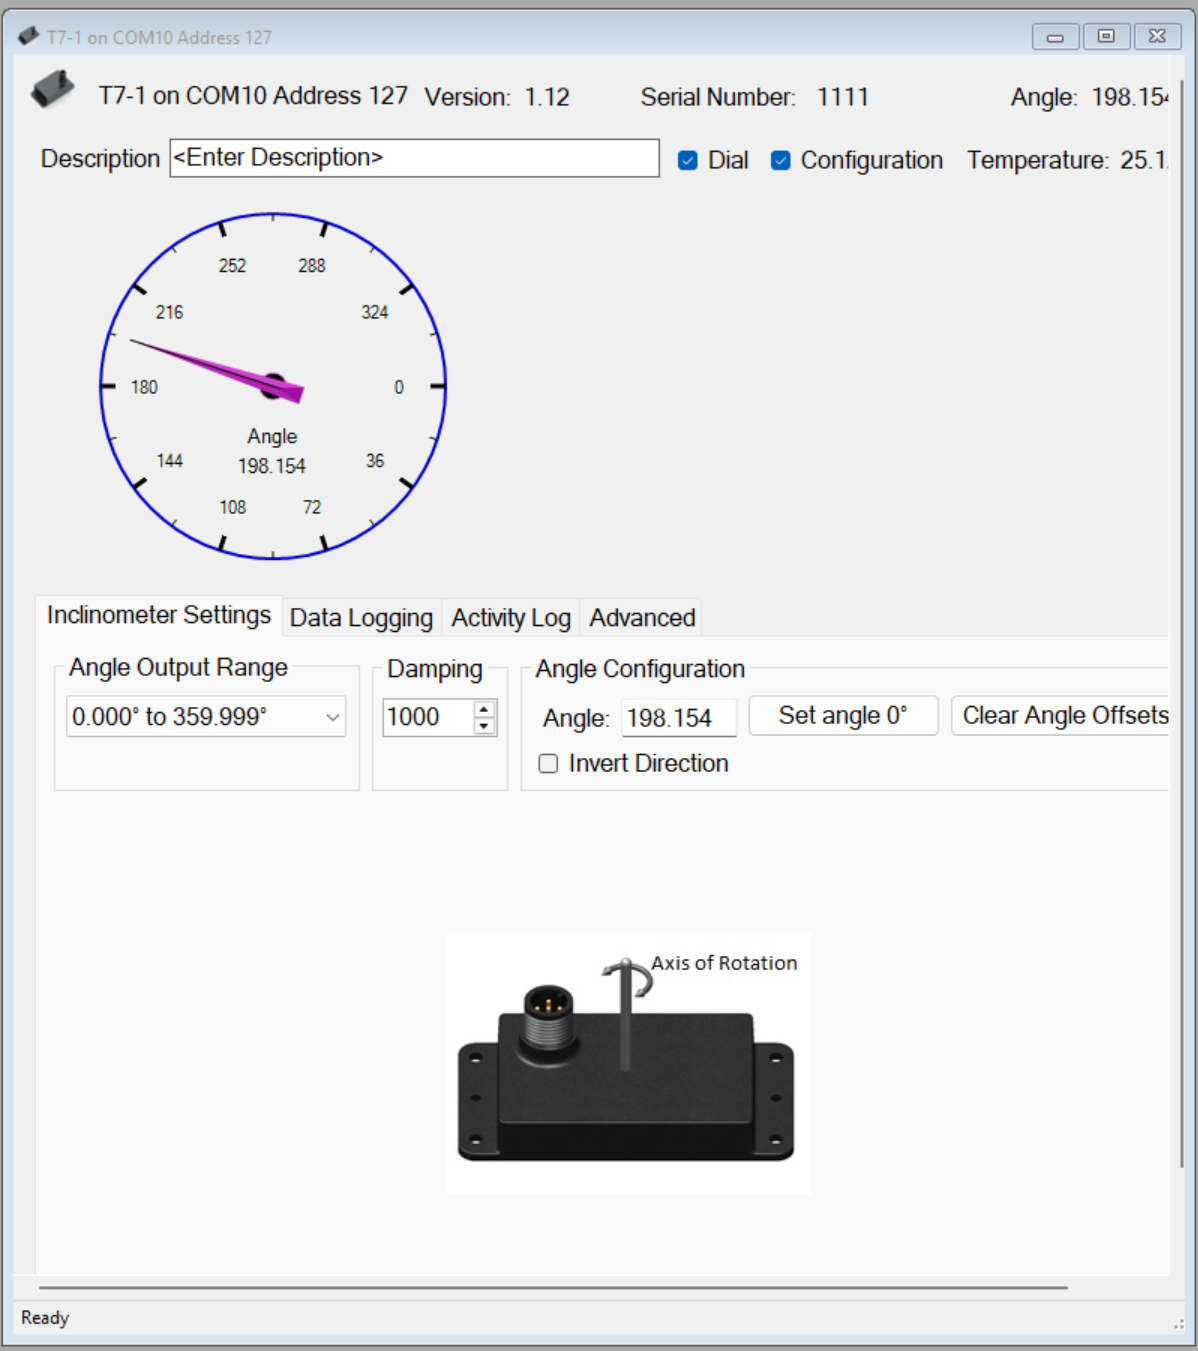Open the Angle Output Range dropdown
The height and width of the screenshot is (1351, 1198).
point(332,716)
